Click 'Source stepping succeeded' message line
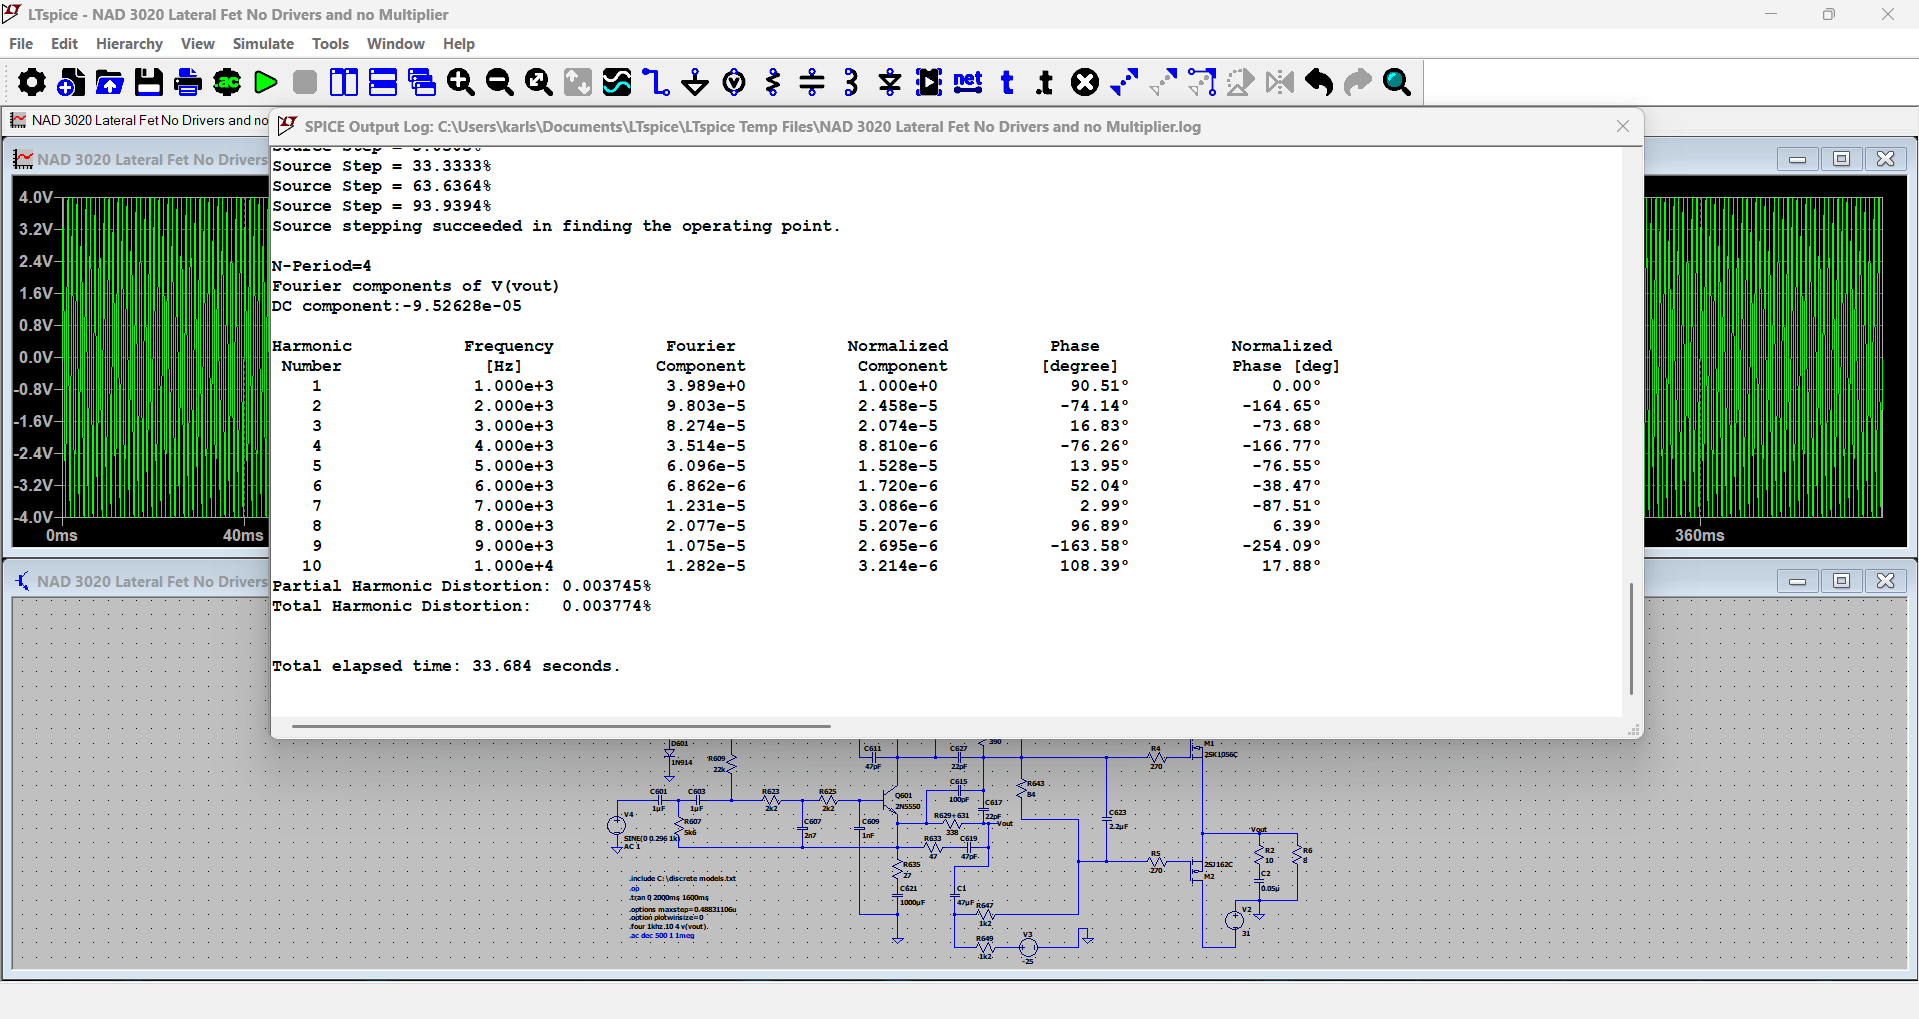Image resolution: width=1919 pixels, height=1019 pixels. click(556, 226)
